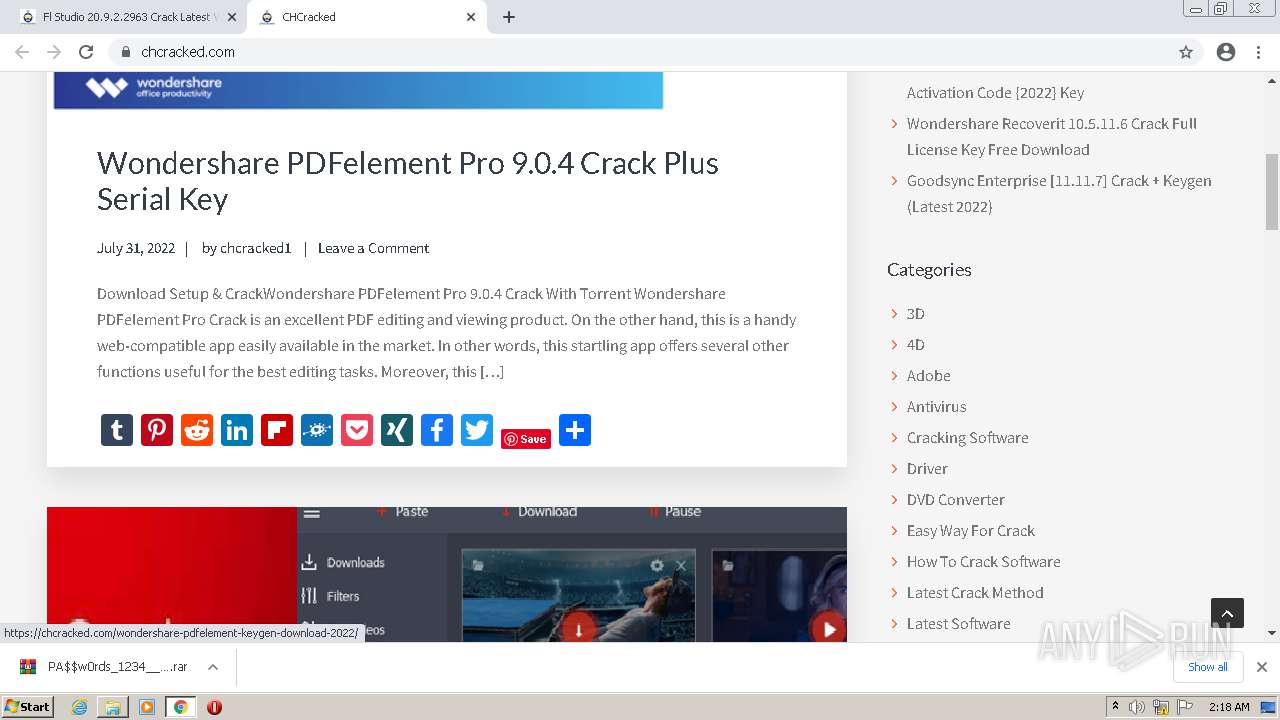Click the 2:18 AM system clock

click(x=1229, y=707)
